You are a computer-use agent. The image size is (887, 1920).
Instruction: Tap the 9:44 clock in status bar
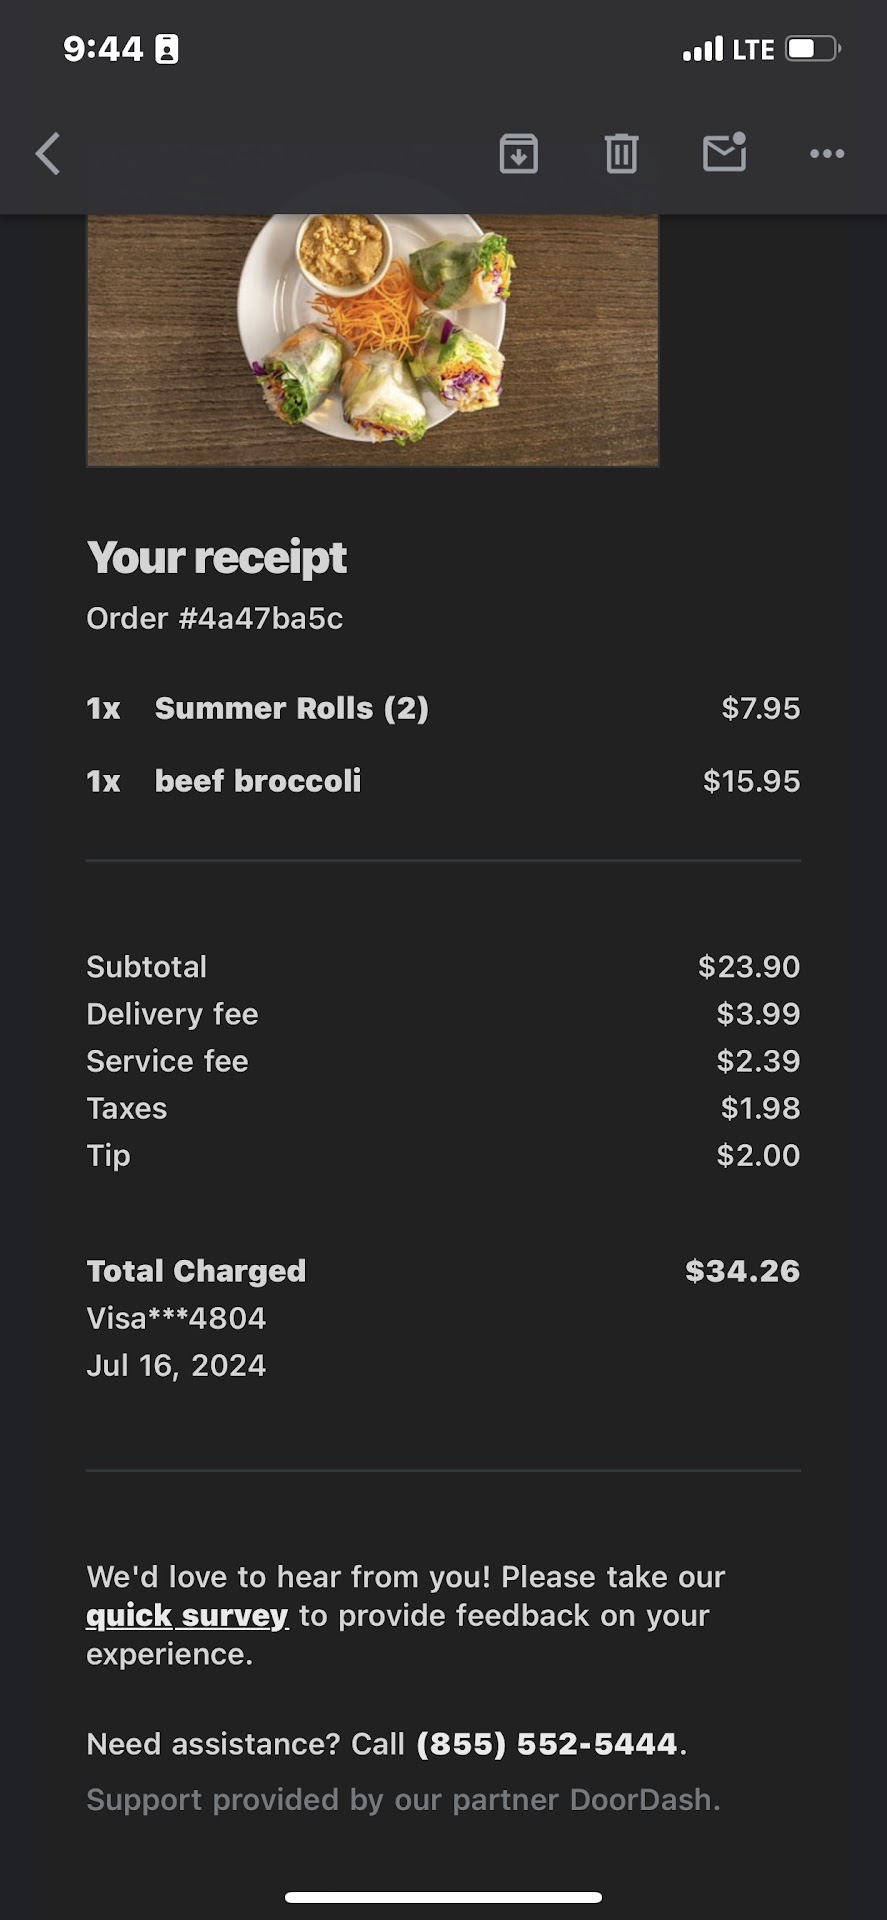click(103, 49)
